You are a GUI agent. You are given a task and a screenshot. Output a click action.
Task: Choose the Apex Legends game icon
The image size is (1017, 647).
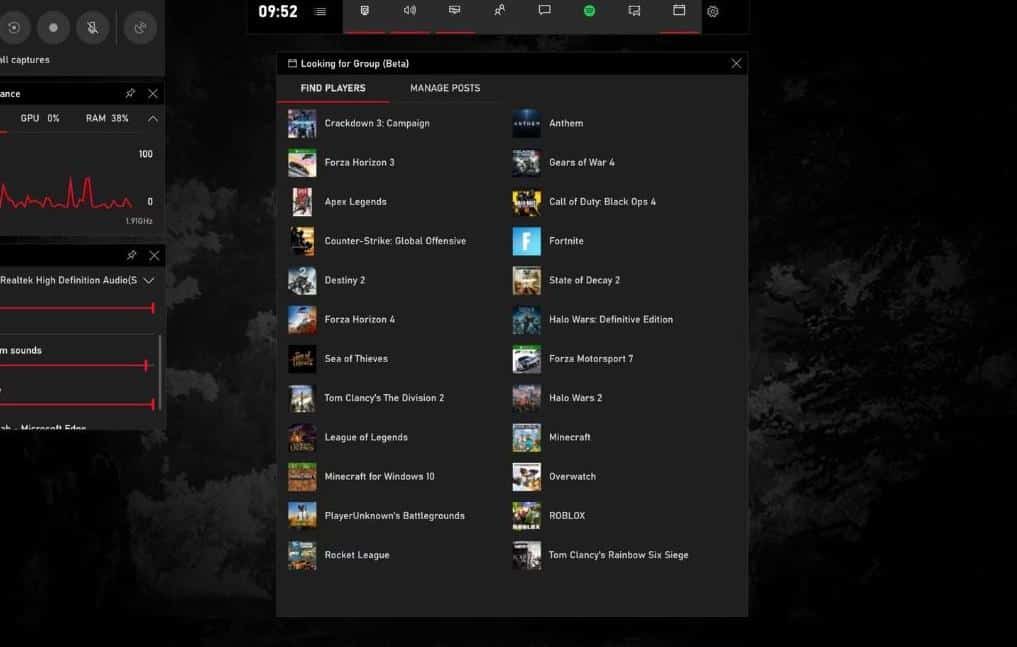(302, 202)
